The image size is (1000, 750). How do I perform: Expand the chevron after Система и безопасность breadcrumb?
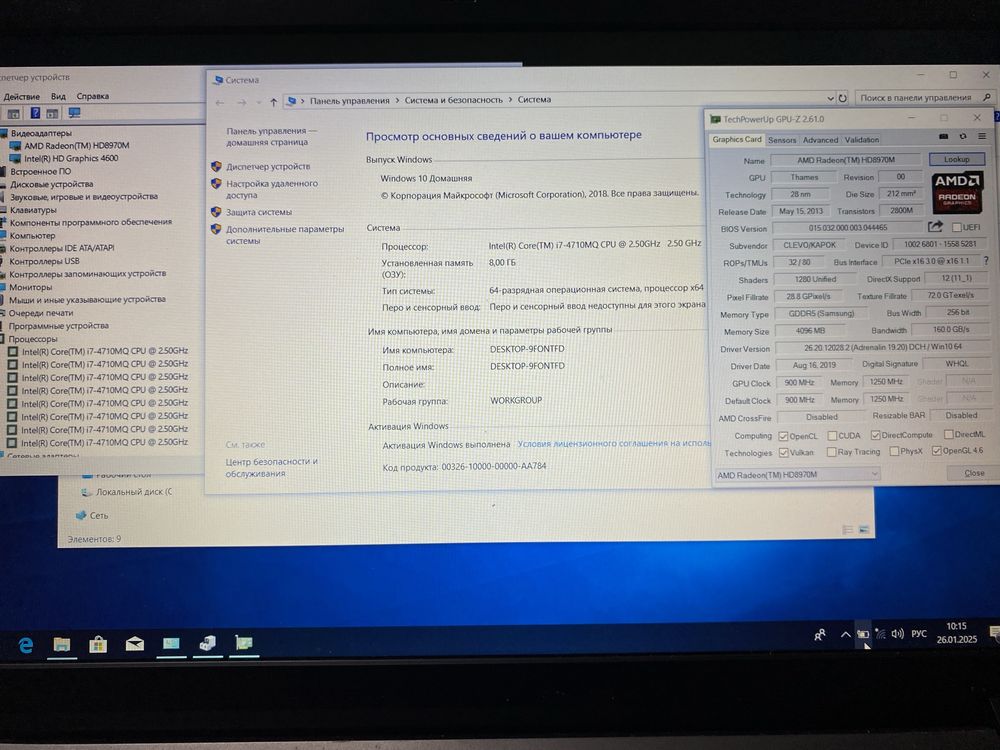510,99
